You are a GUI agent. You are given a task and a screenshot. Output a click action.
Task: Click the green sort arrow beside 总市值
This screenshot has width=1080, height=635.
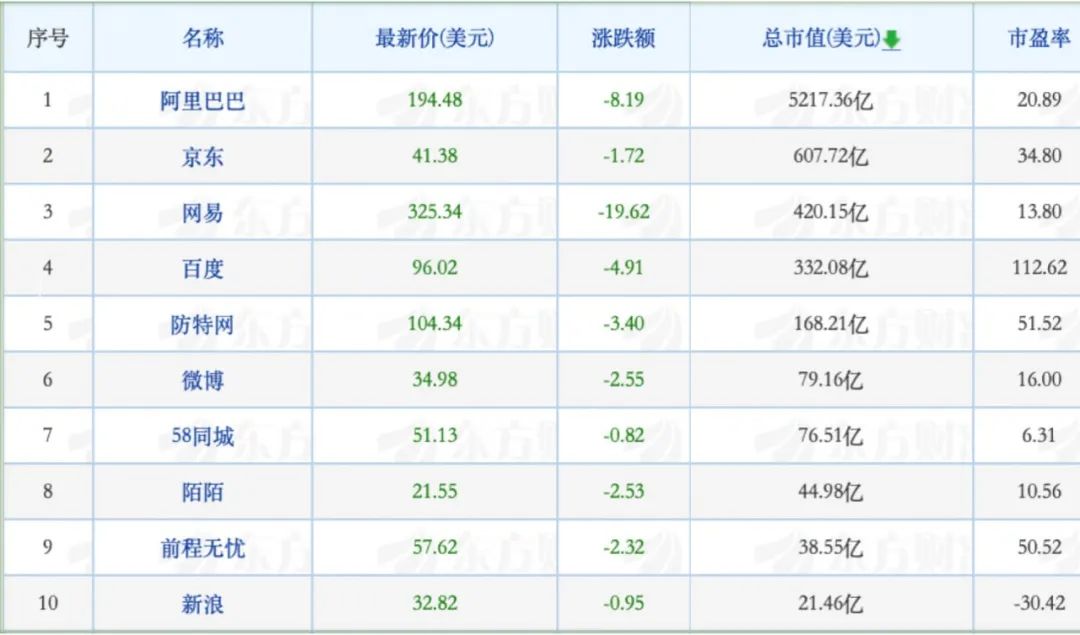(892, 40)
